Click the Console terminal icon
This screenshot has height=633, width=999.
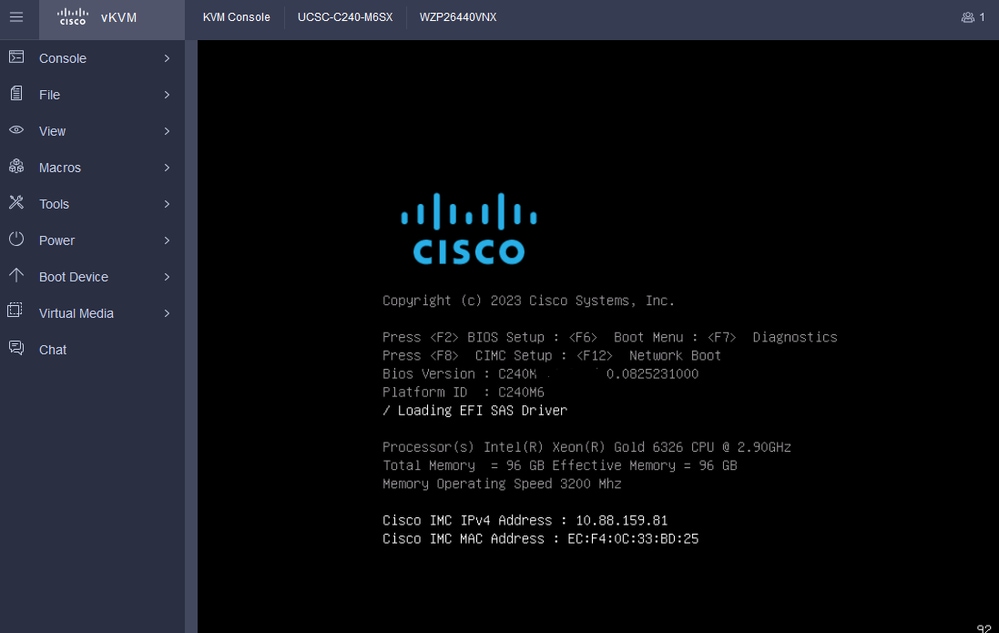[x=17, y=57]
